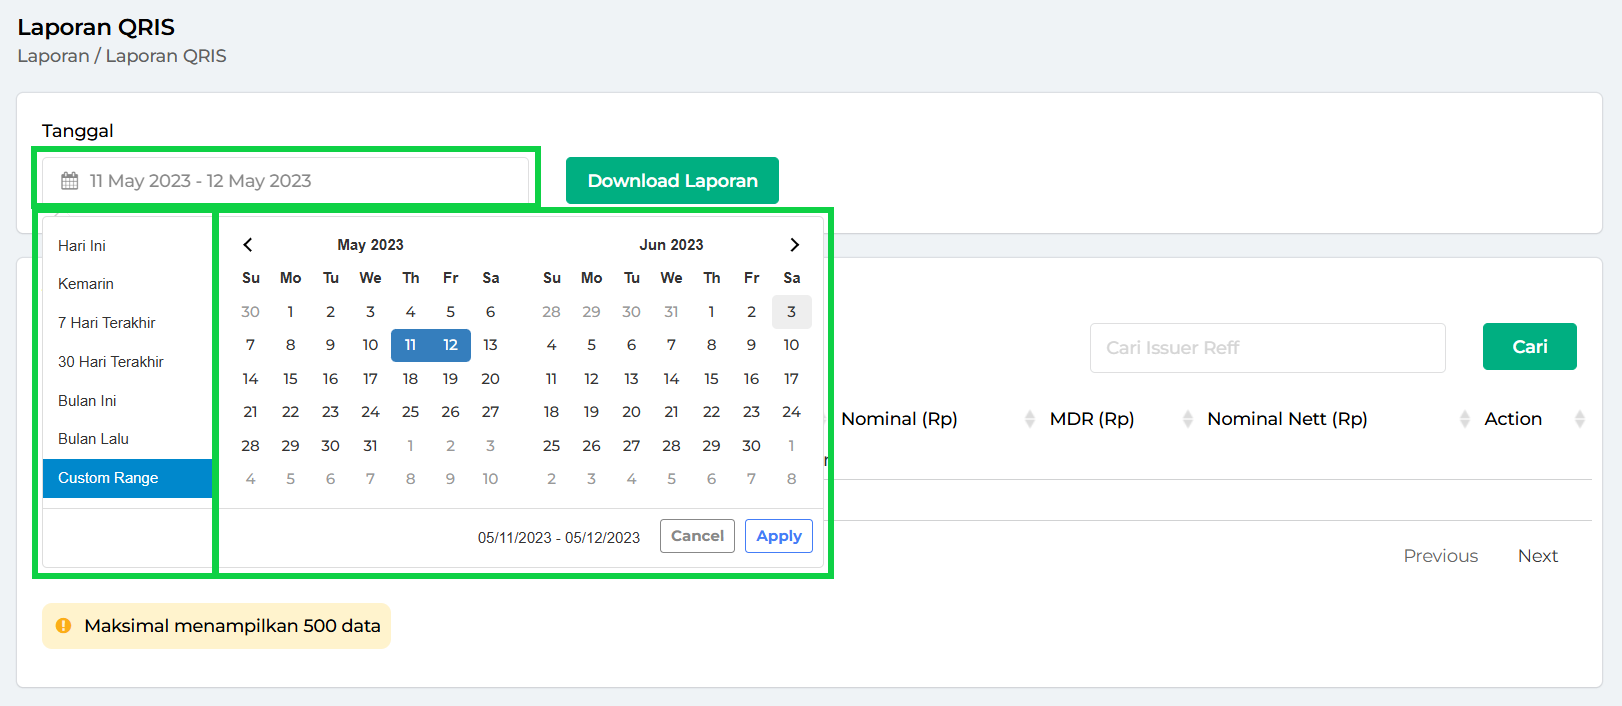This screenshot has width=1622, height=706.
Task: Click the Jun 2023 month title
Action: 672,245
